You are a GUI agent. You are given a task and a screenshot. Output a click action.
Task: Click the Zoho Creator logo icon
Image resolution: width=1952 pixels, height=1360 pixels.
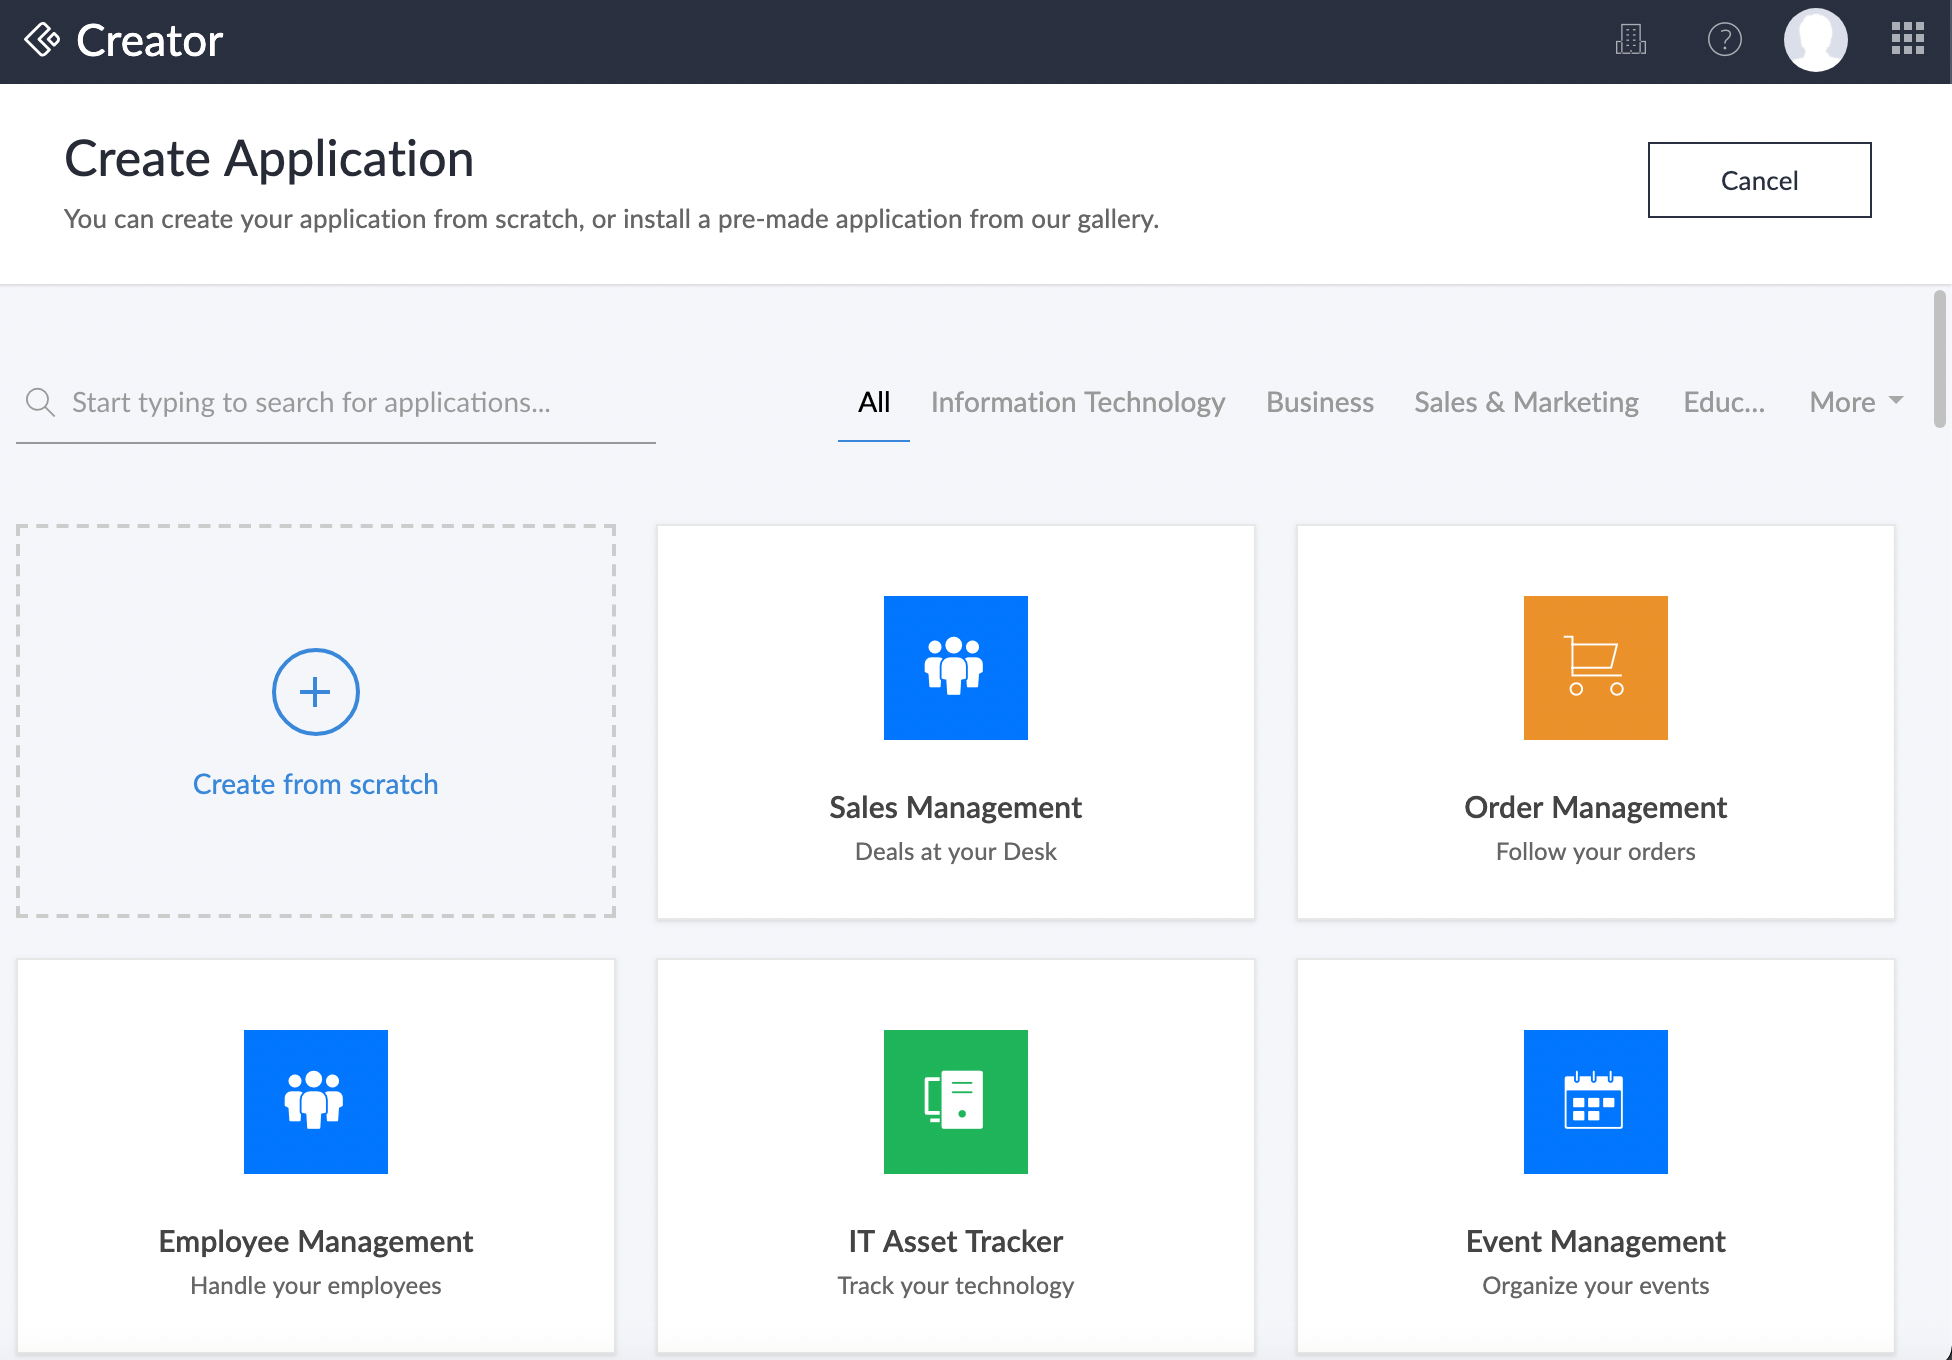pyautogui.click(x=42, y=40)
